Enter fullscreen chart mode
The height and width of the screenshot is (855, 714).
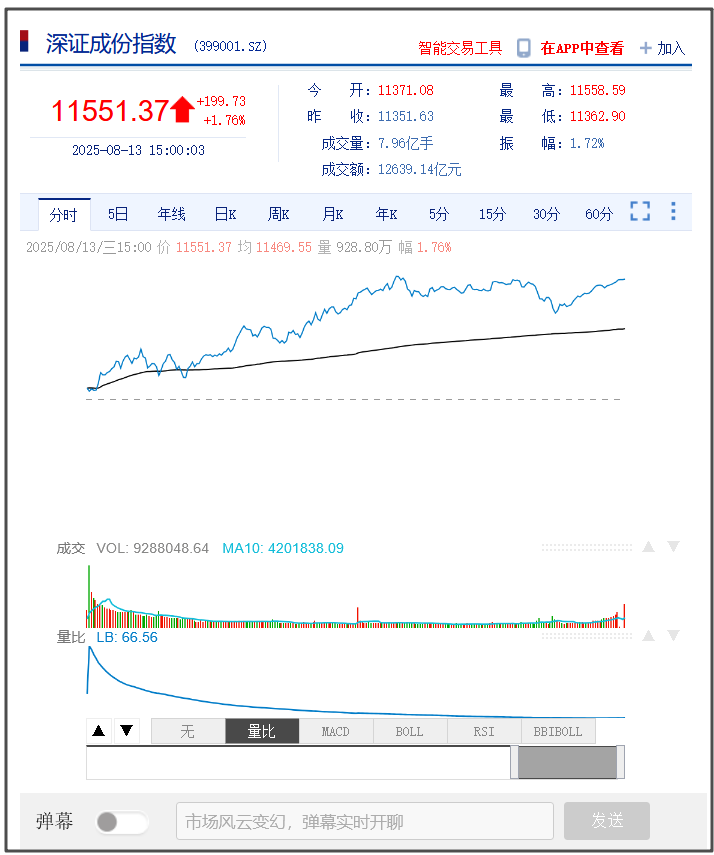point(640,212)
